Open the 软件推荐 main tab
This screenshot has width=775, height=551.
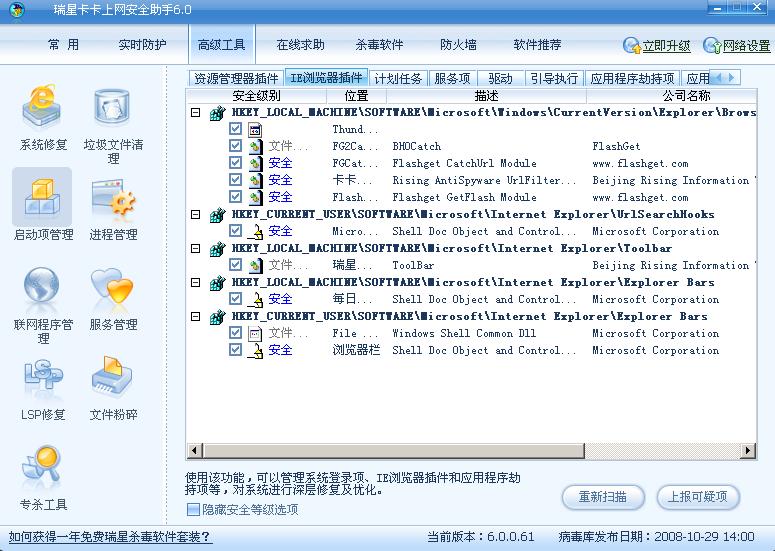pos(537,45)
